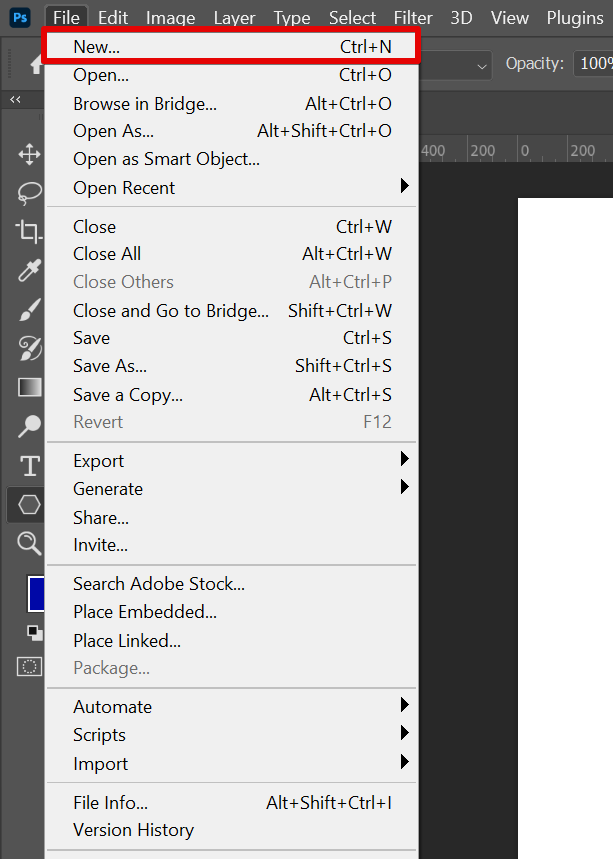Toggle Quick Mask mode icon
The height and width of the screenshot is (859, 613).
(x=29, y=666)
